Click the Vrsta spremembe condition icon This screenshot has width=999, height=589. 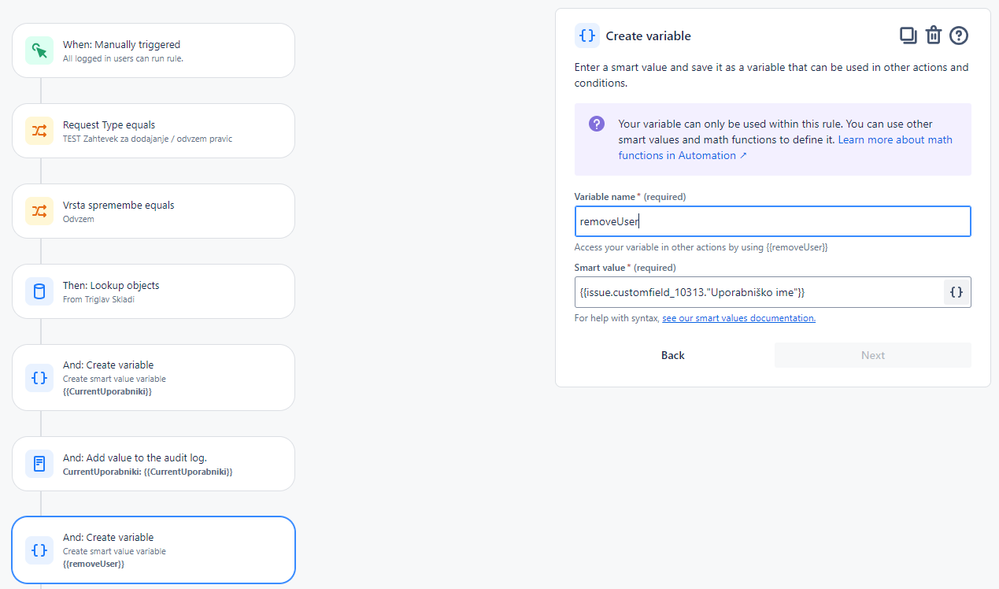click(39, 211)
